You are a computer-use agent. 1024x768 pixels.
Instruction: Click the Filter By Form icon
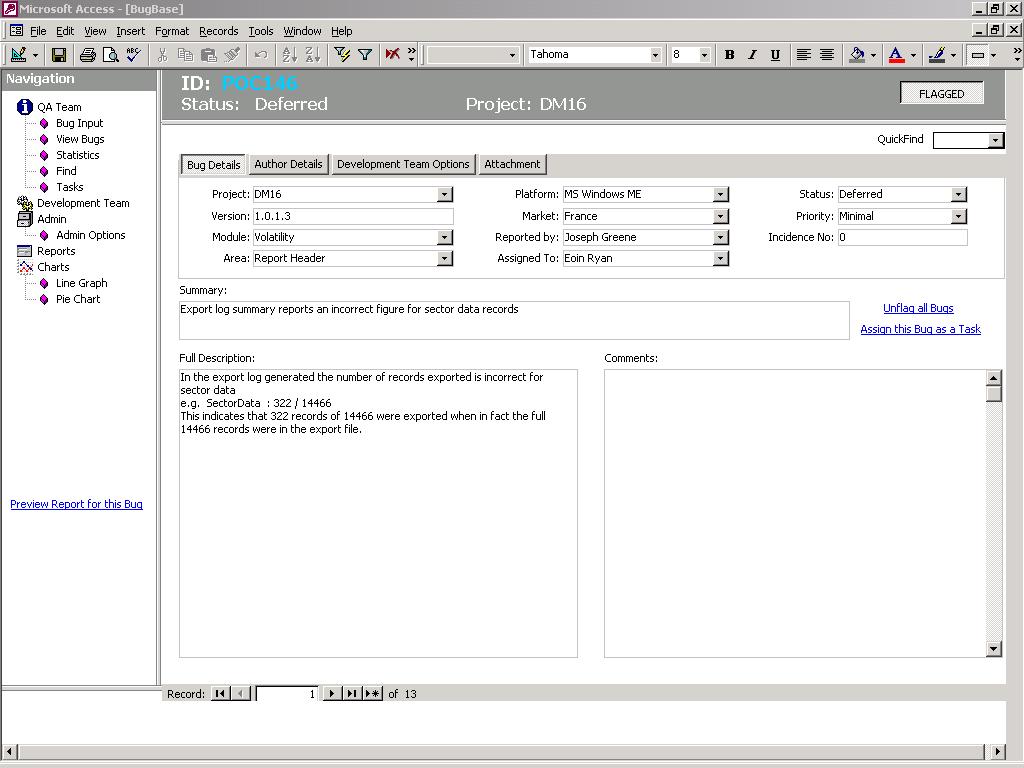[x=342, y=55]
